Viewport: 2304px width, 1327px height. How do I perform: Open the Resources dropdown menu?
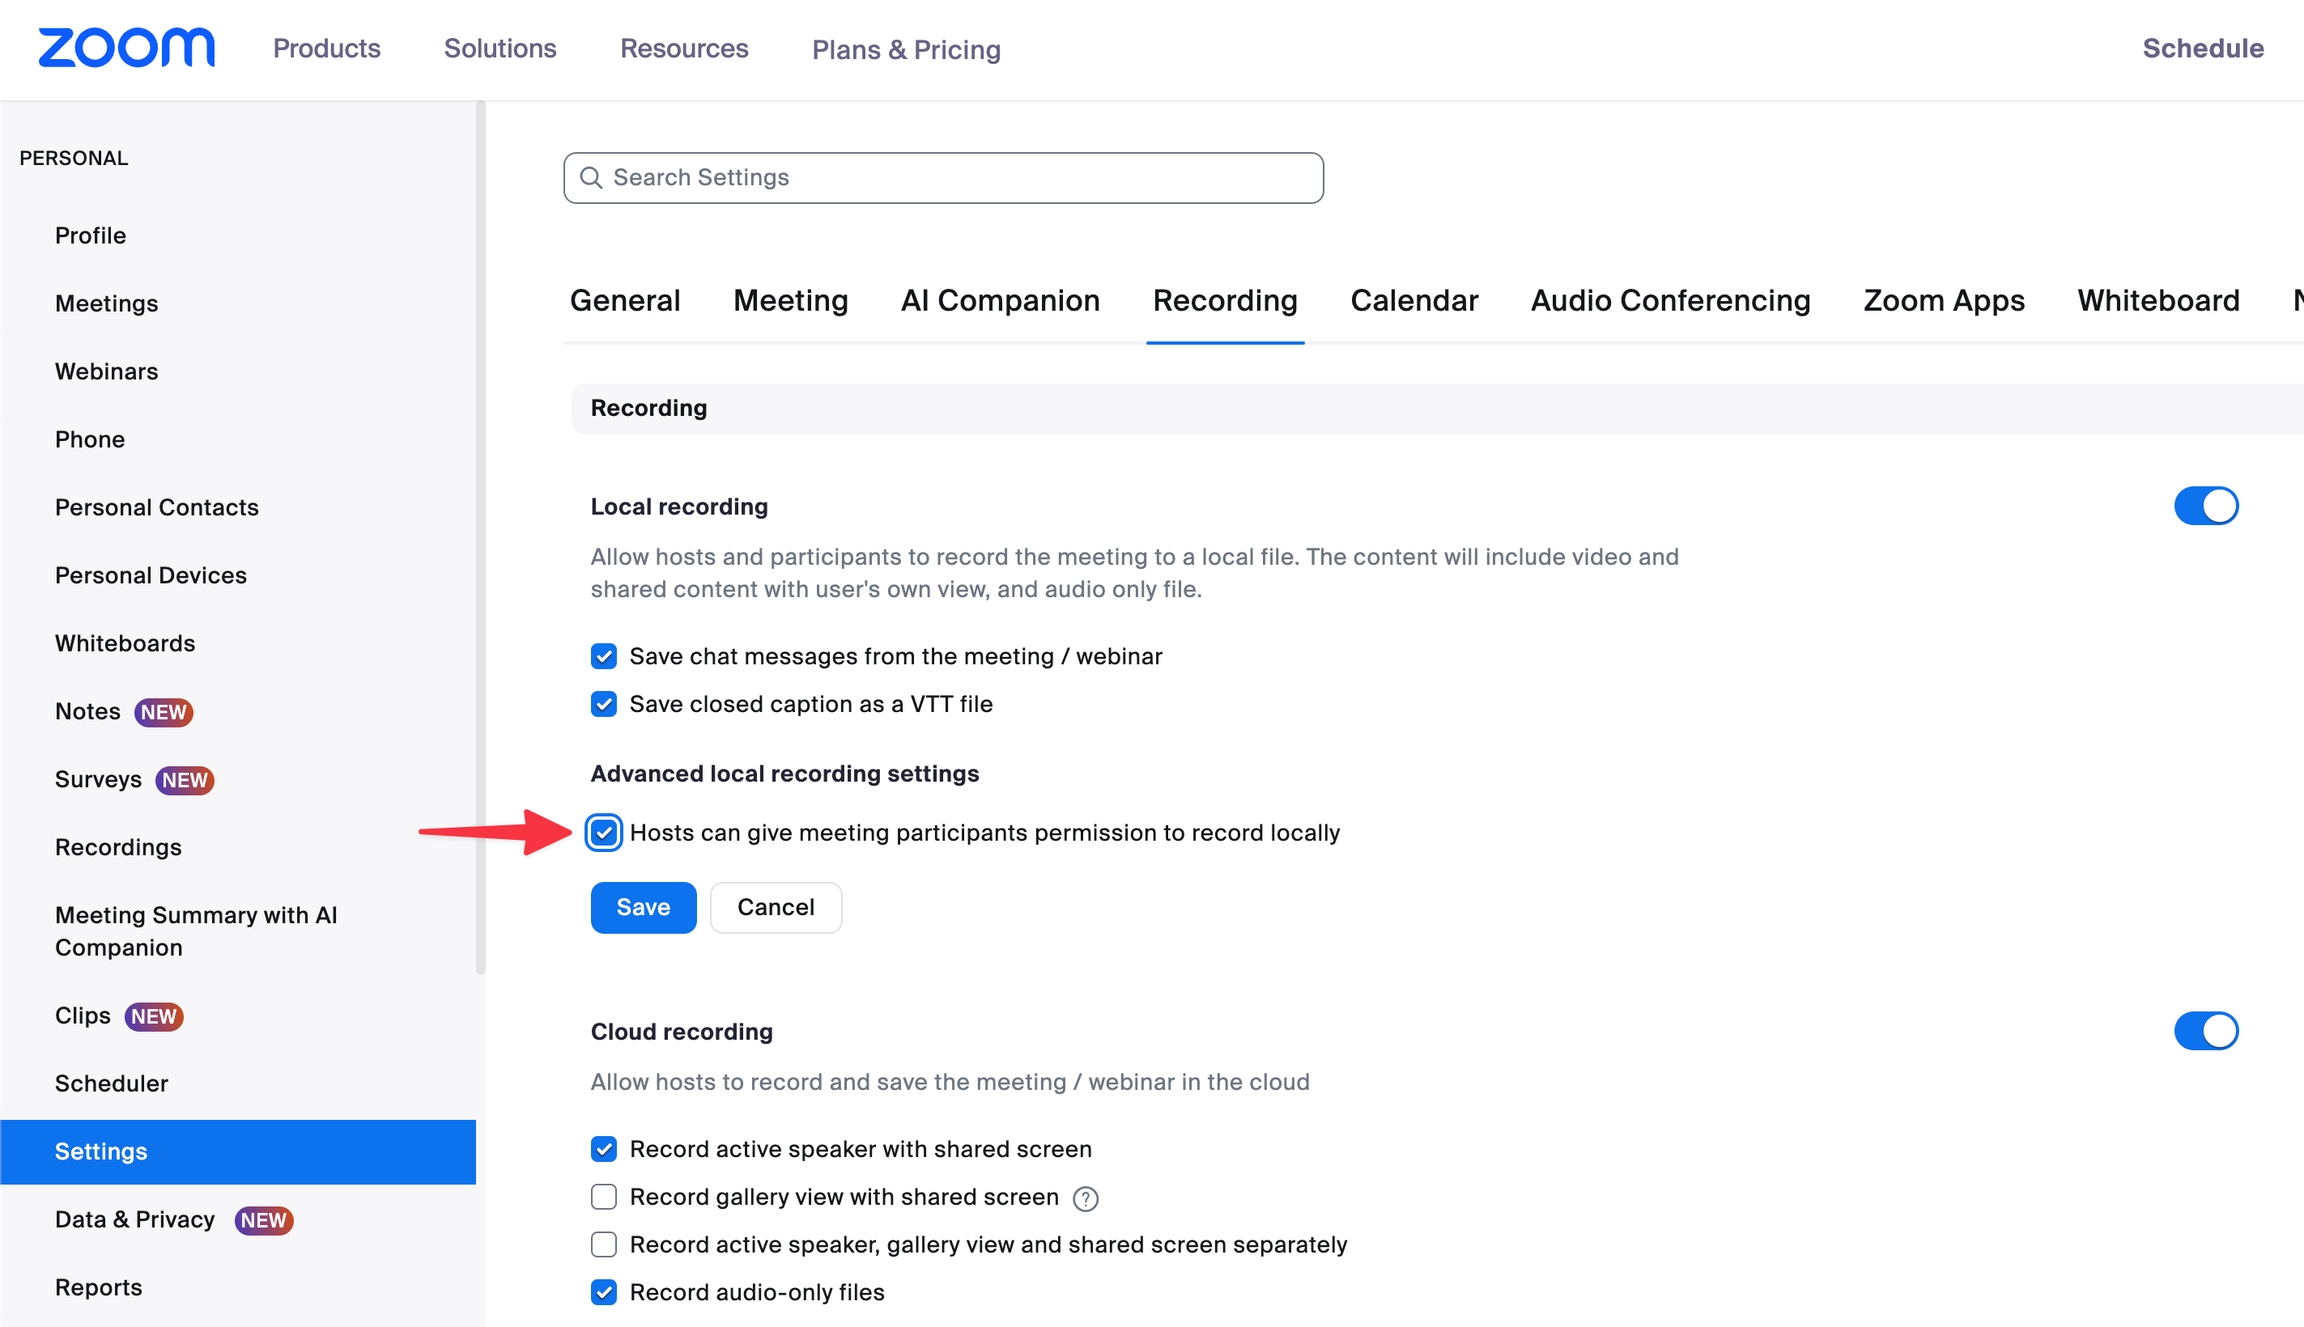[x=684, y=49]
